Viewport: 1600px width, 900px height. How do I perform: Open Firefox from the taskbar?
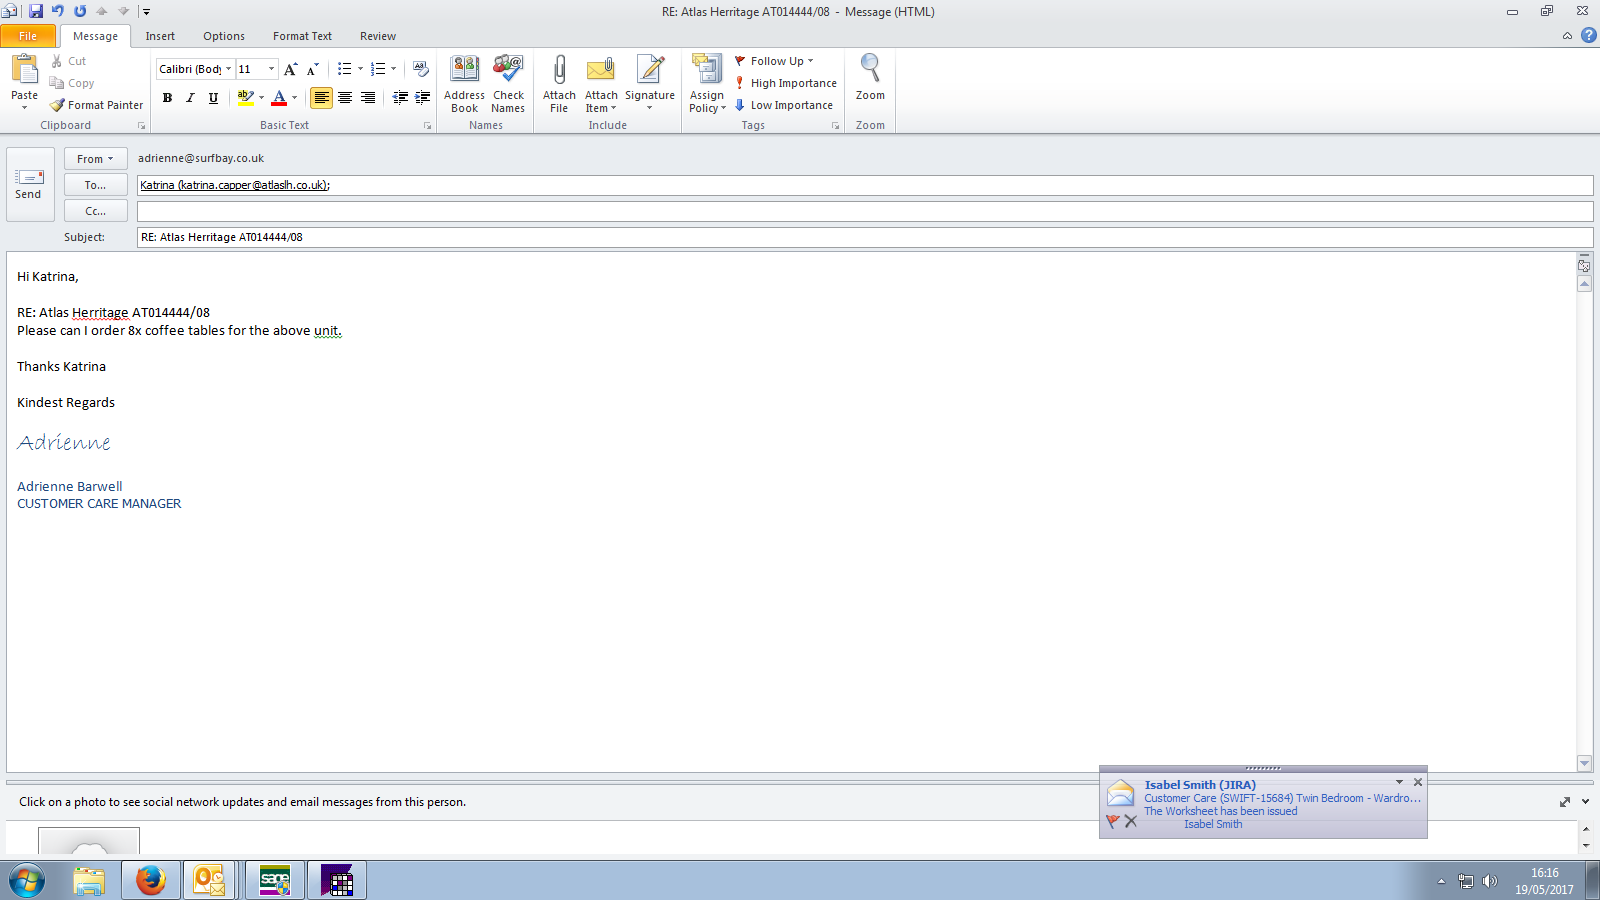(x=151, y=880)
